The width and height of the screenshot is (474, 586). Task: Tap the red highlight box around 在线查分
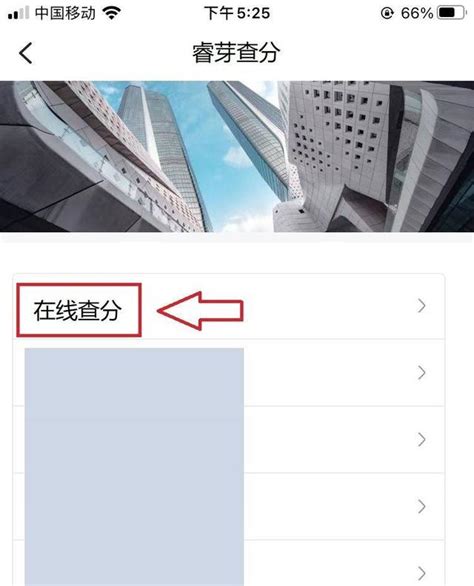point(79,310)
